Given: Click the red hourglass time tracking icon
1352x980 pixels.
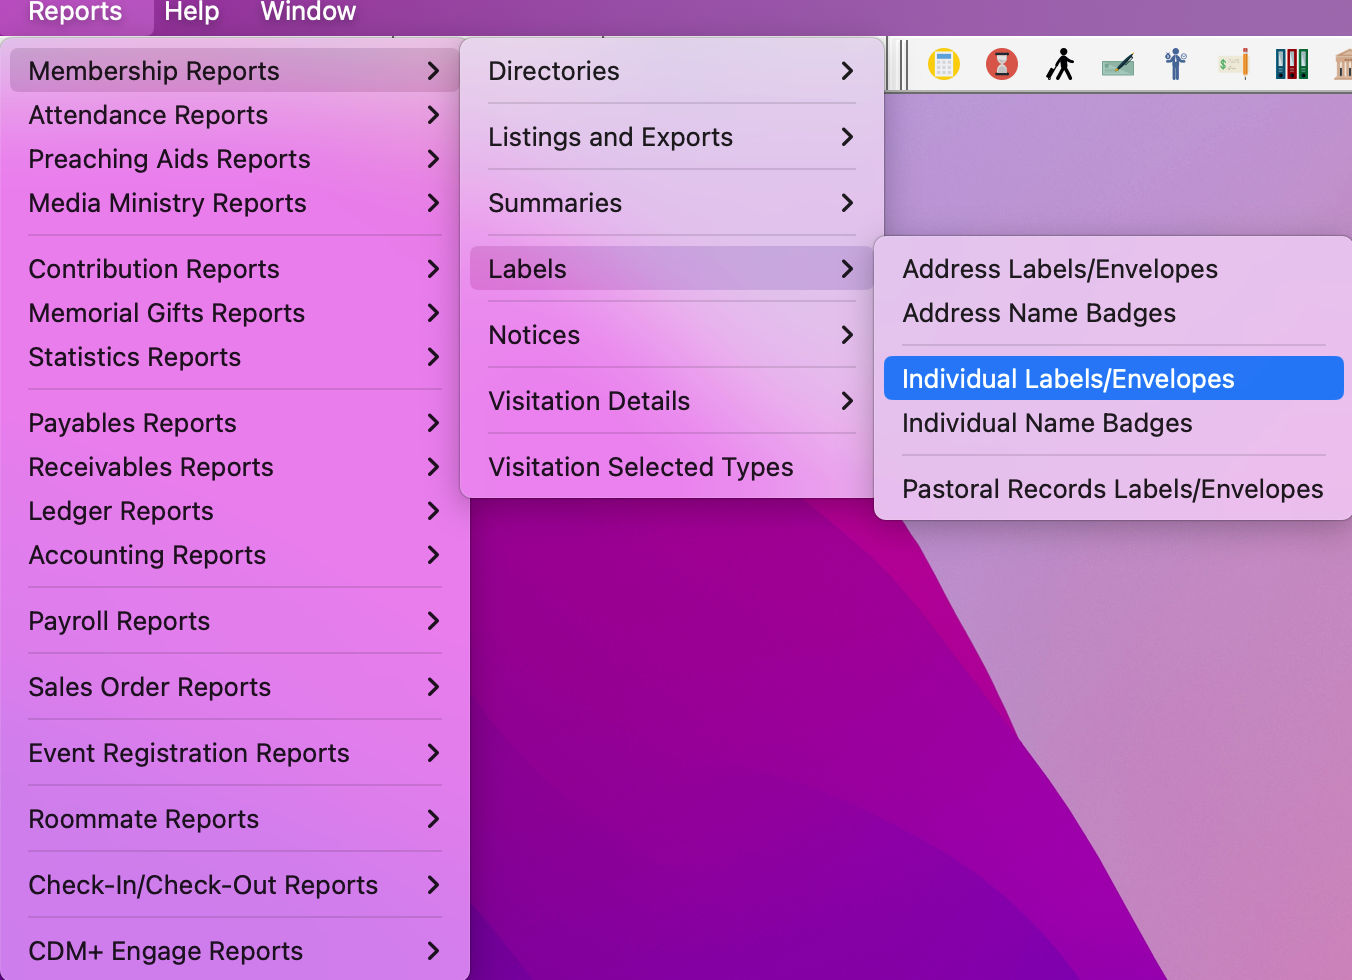Looking at the screenshot, I should (1001, 63).
